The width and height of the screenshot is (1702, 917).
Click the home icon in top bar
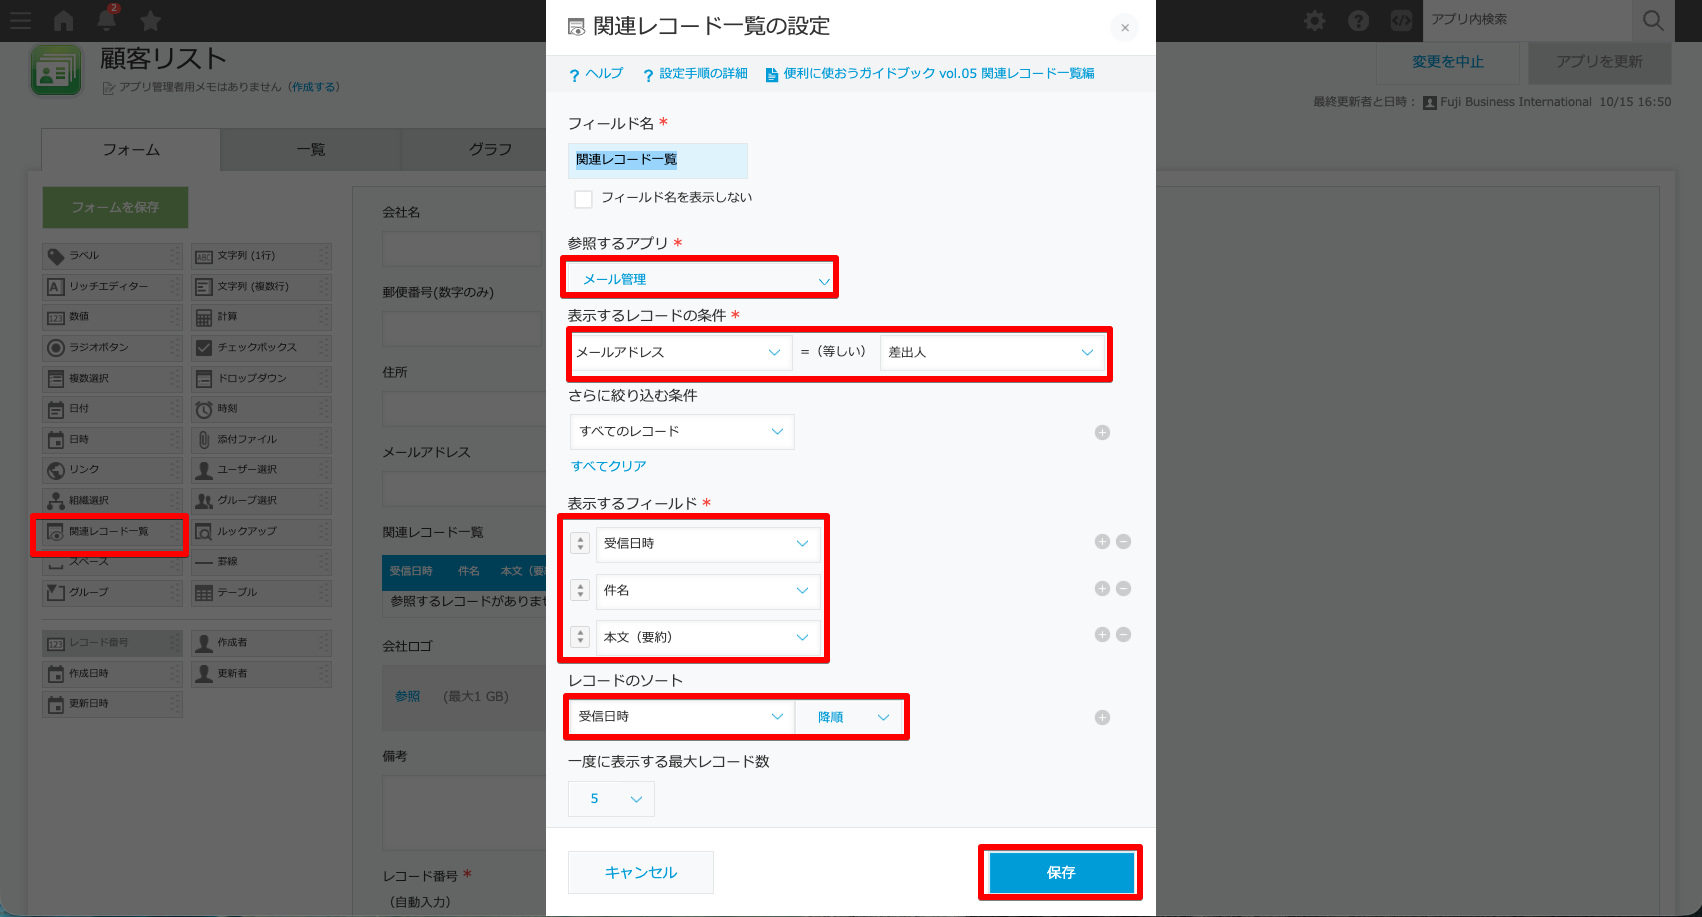click(x=64, y=20)
